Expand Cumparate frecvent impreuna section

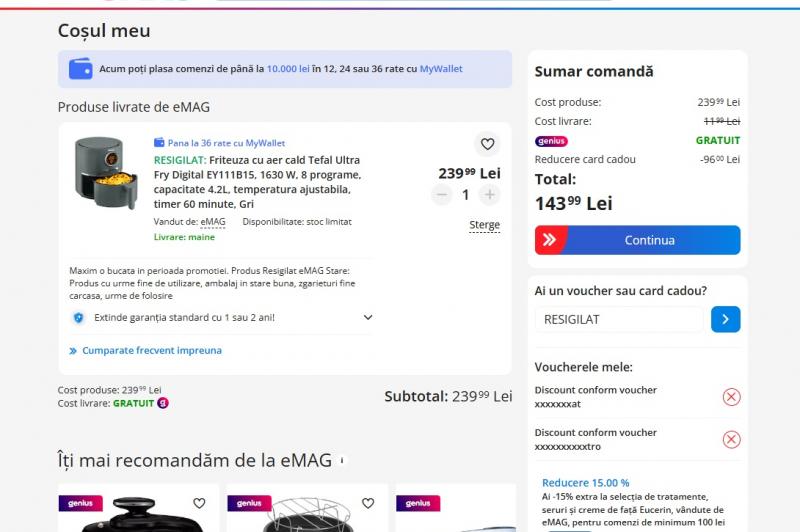point(146,350)
